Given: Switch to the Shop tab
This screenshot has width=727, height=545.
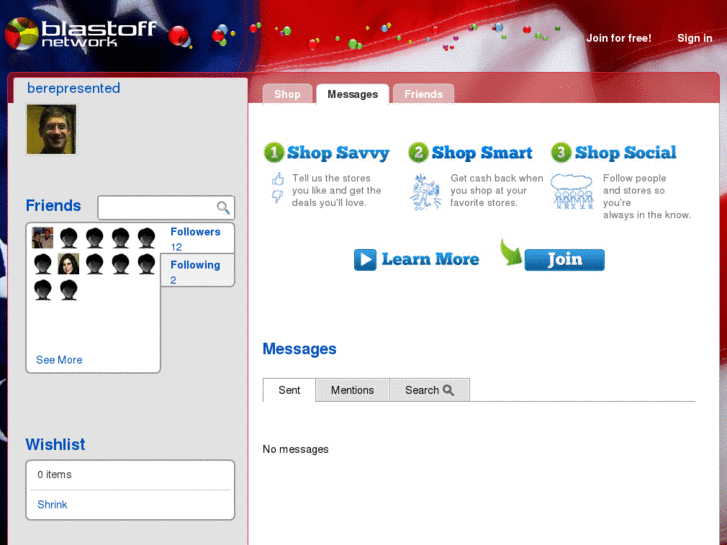Looking at the screenshot, I should pyautogui.click(x=287, y=94).
